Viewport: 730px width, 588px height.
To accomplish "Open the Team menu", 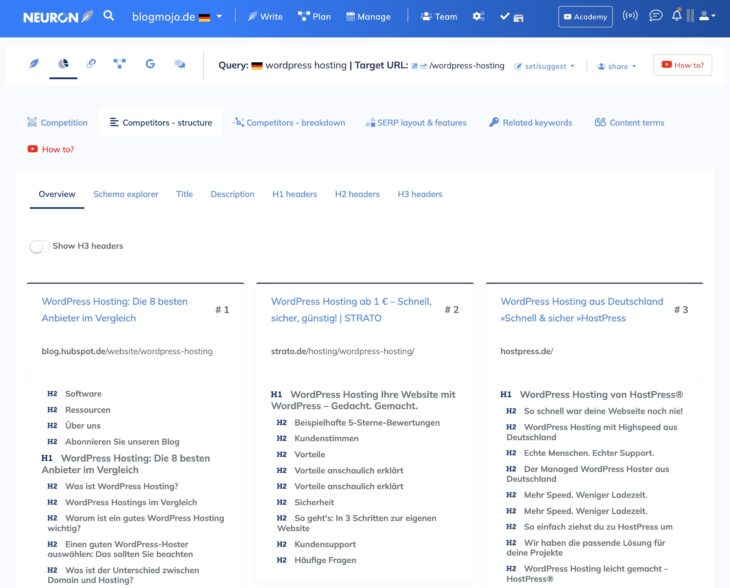I will point(439,17).
